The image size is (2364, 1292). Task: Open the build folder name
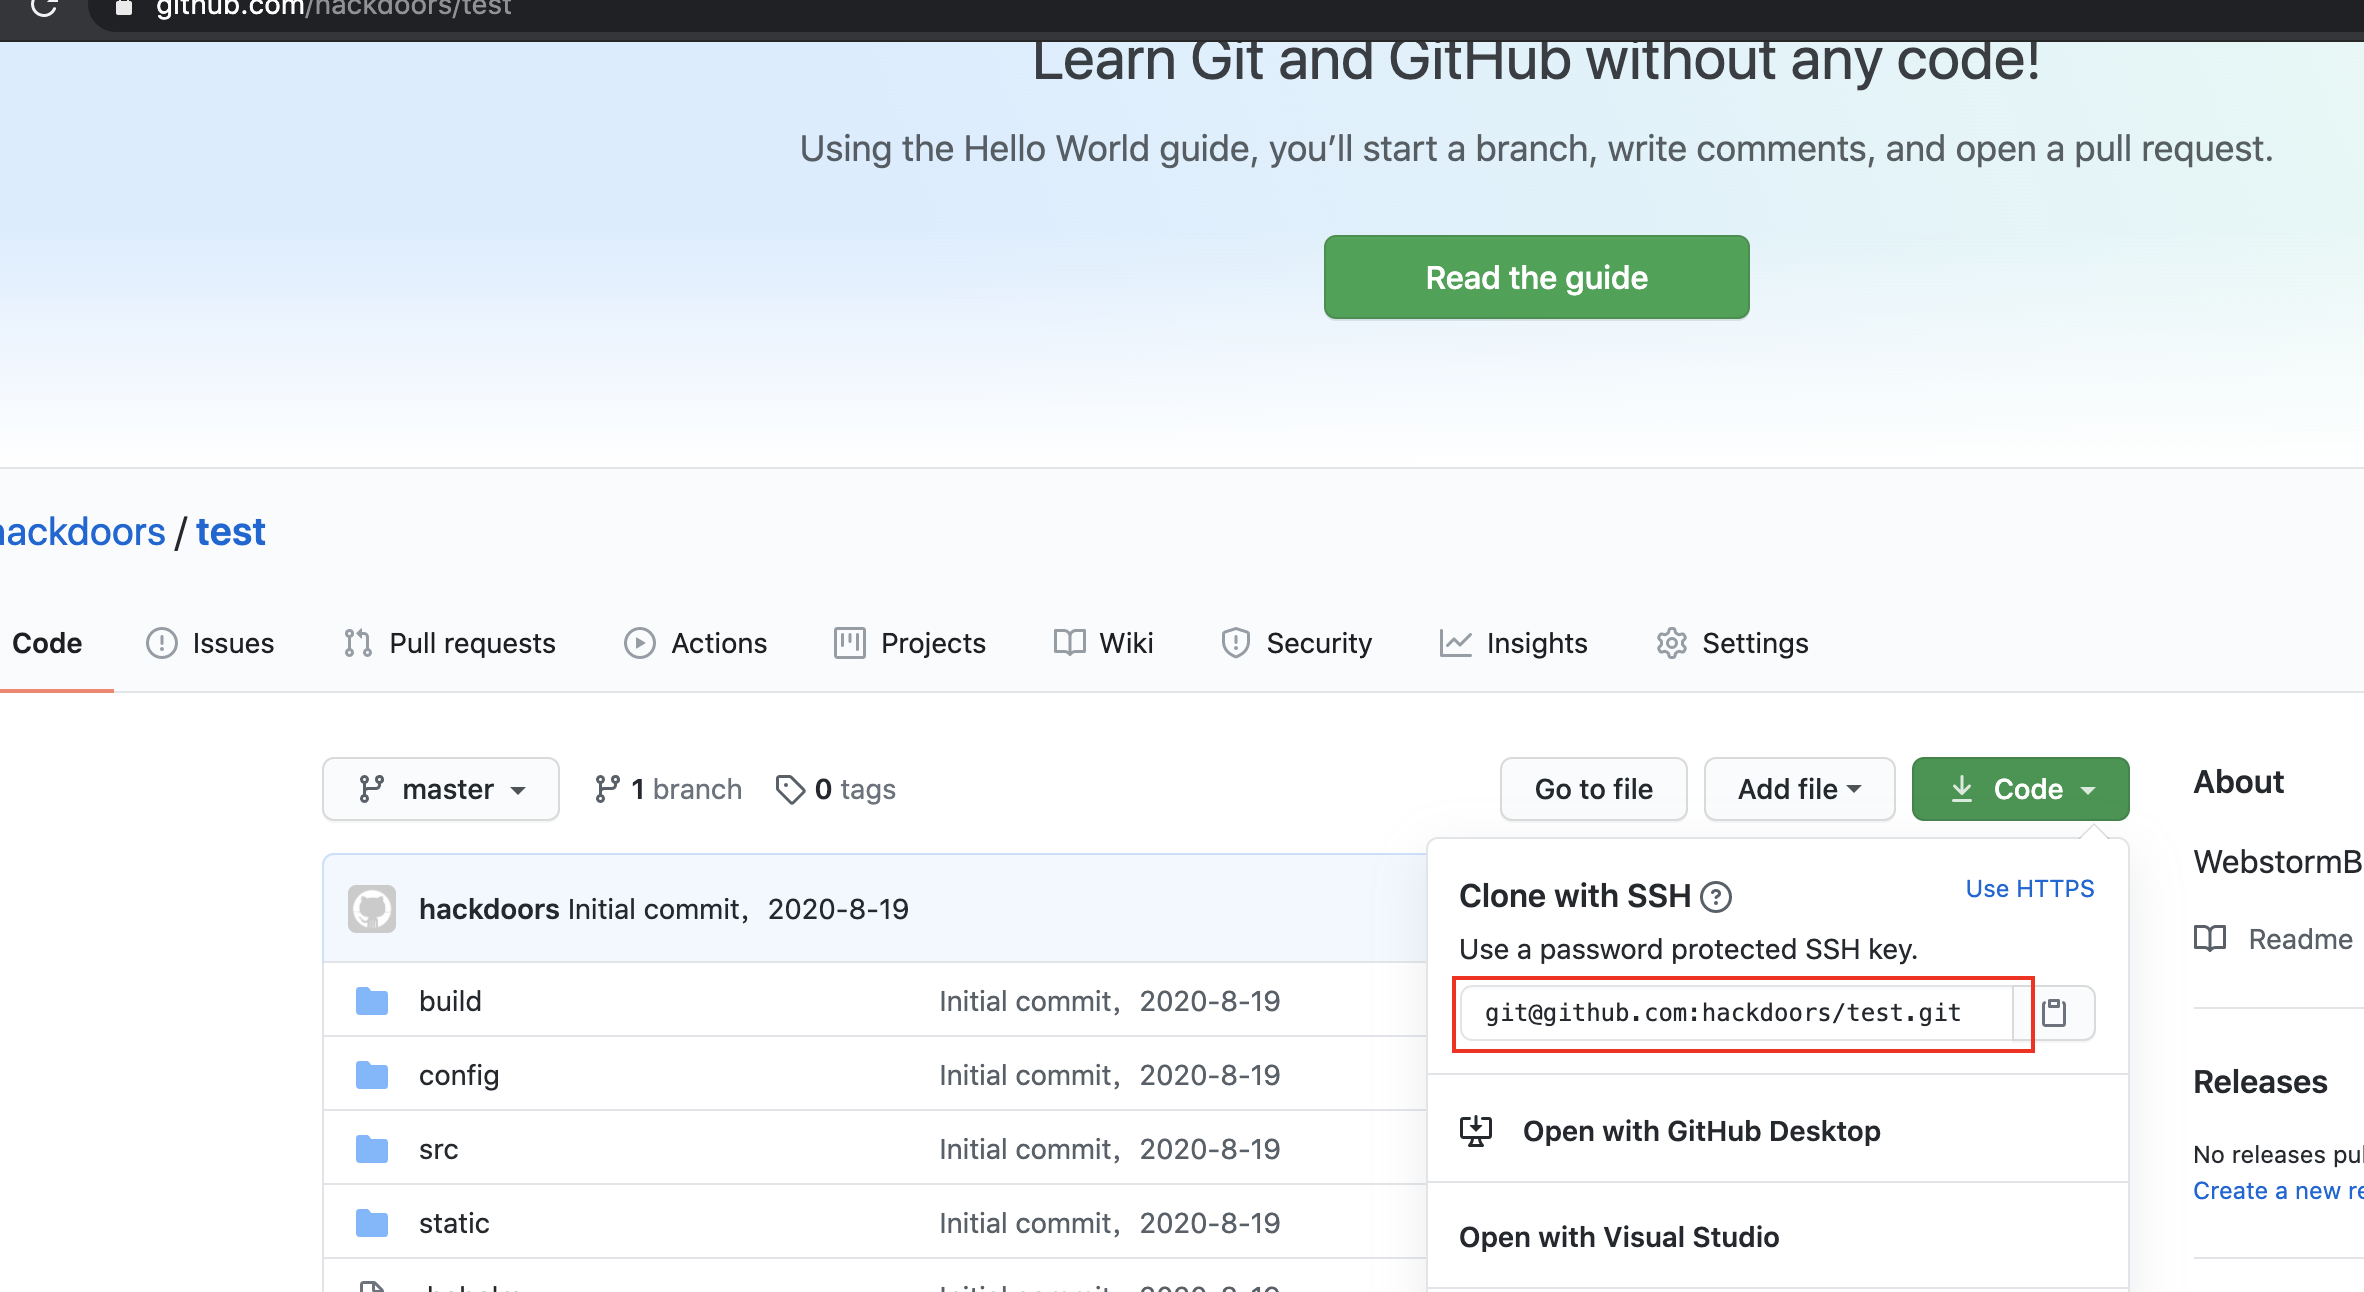[x=450, y=1001]
